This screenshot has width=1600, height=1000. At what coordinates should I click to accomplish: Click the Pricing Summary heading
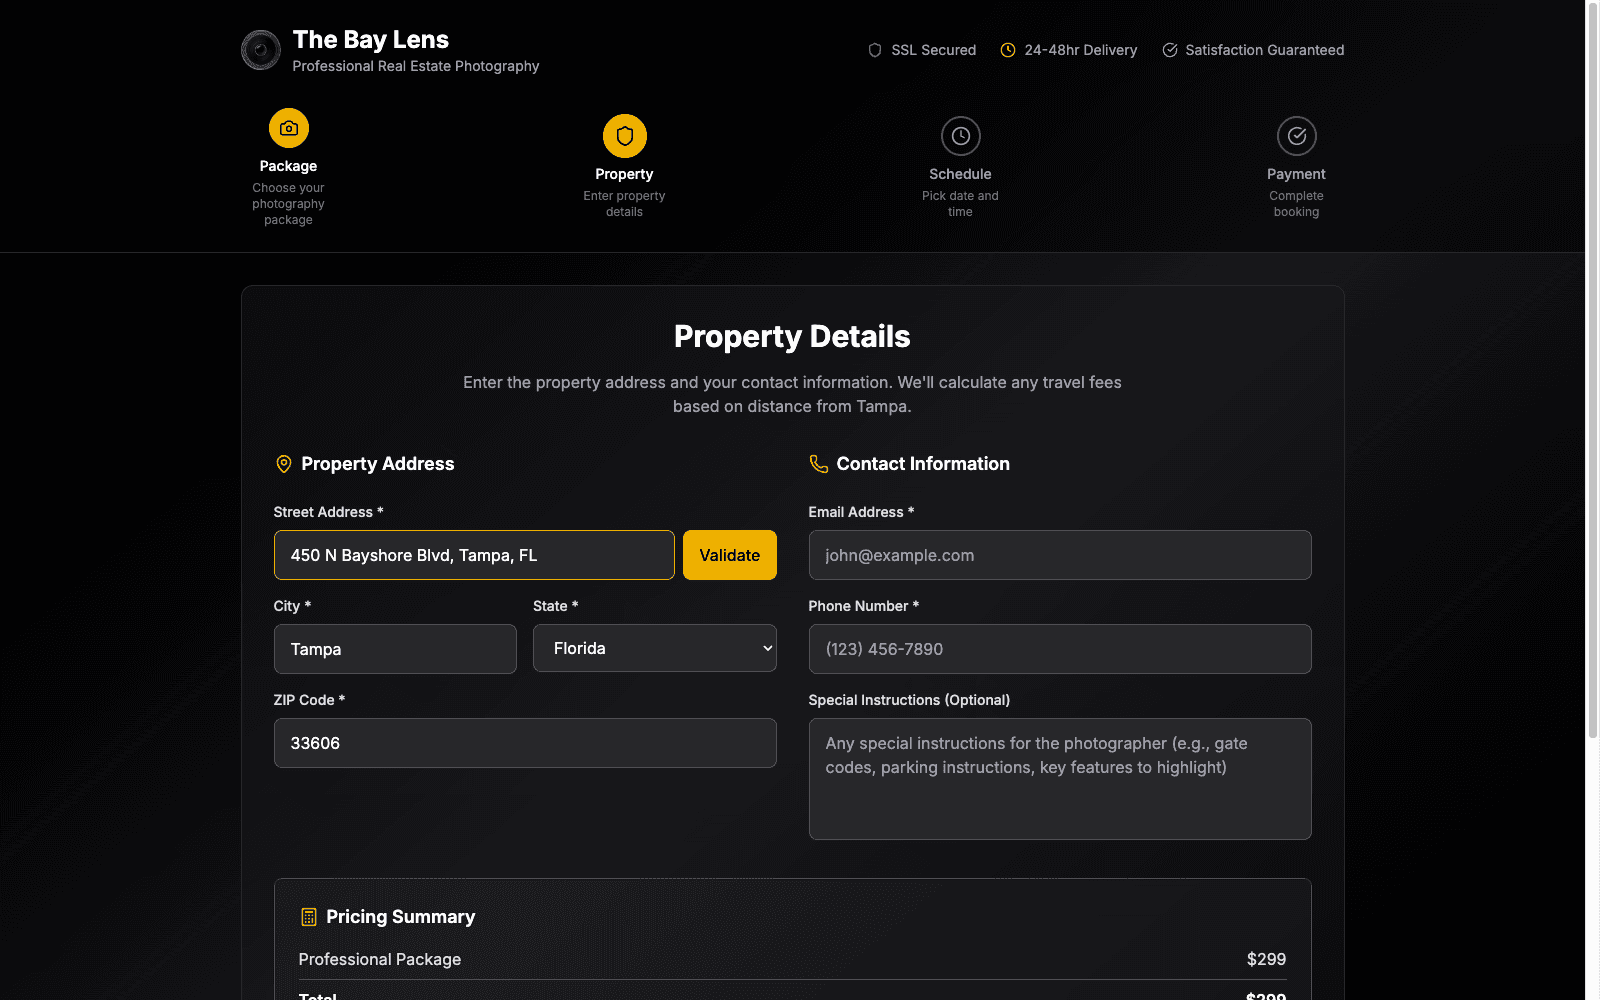pyautogui.click(x=401, y=917)
